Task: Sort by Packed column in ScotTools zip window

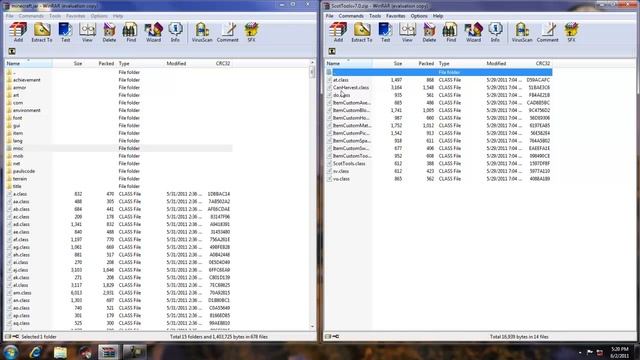Action: (x=420, y=64)
